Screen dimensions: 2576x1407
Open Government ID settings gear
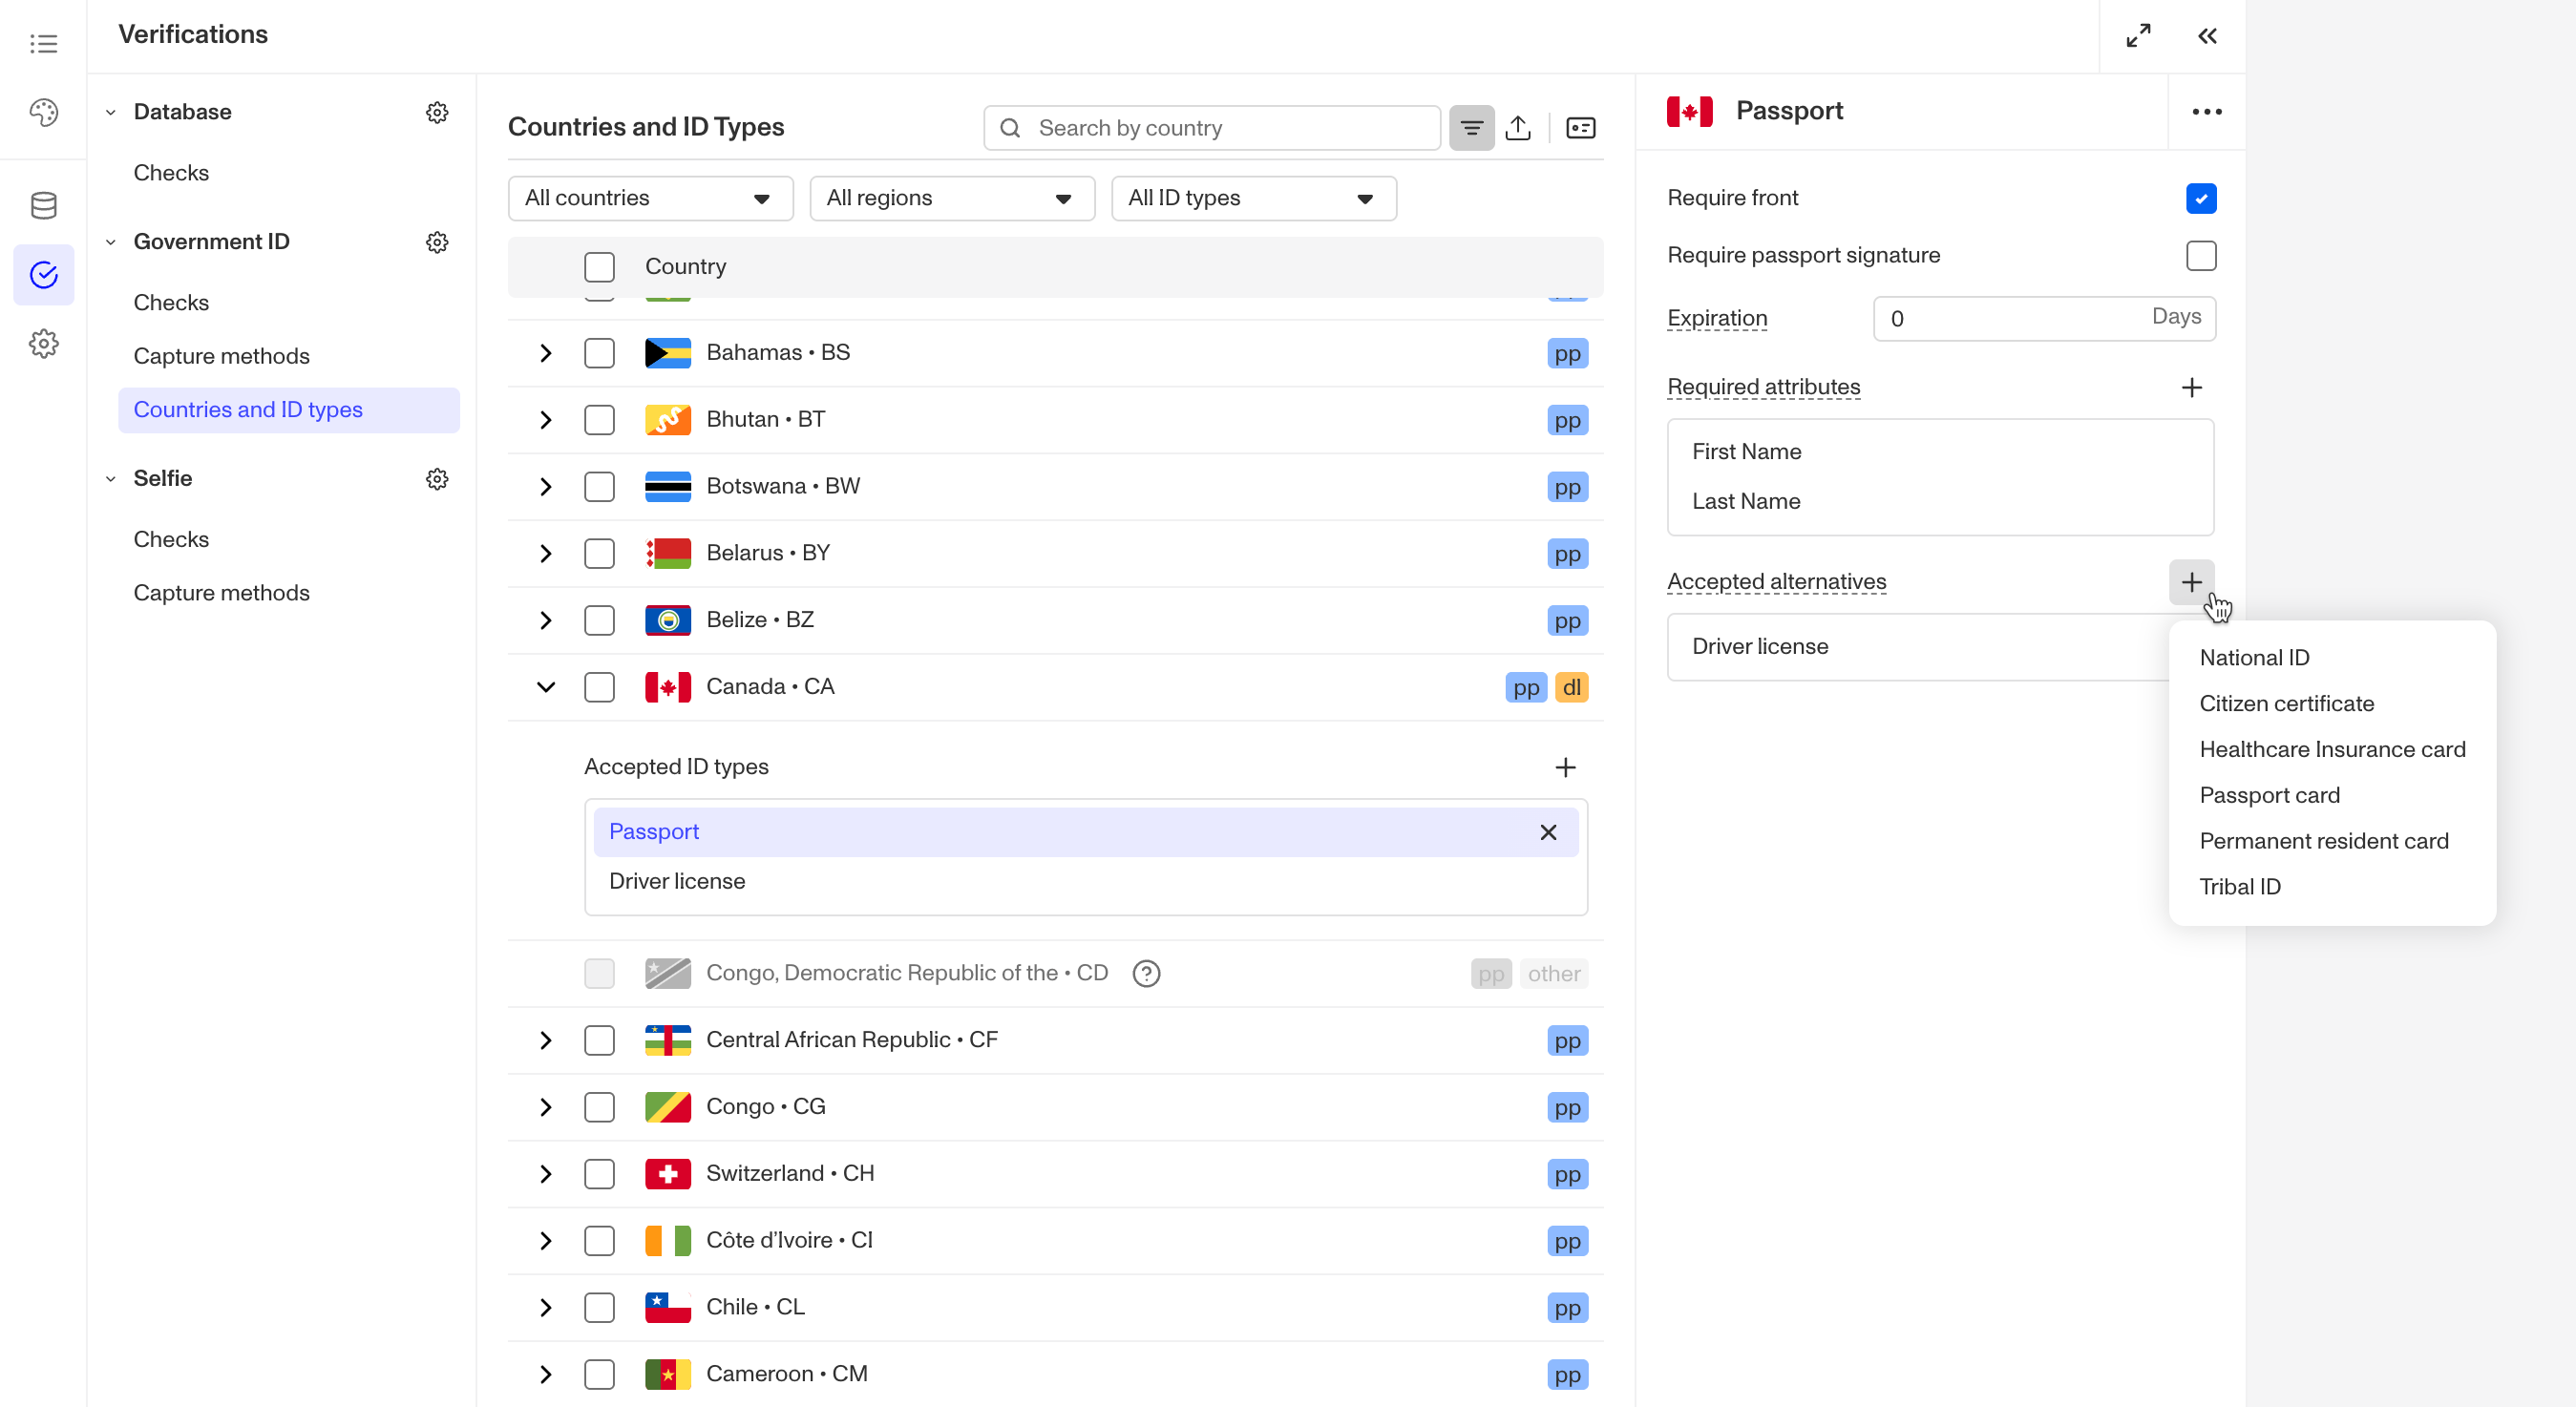437,242
